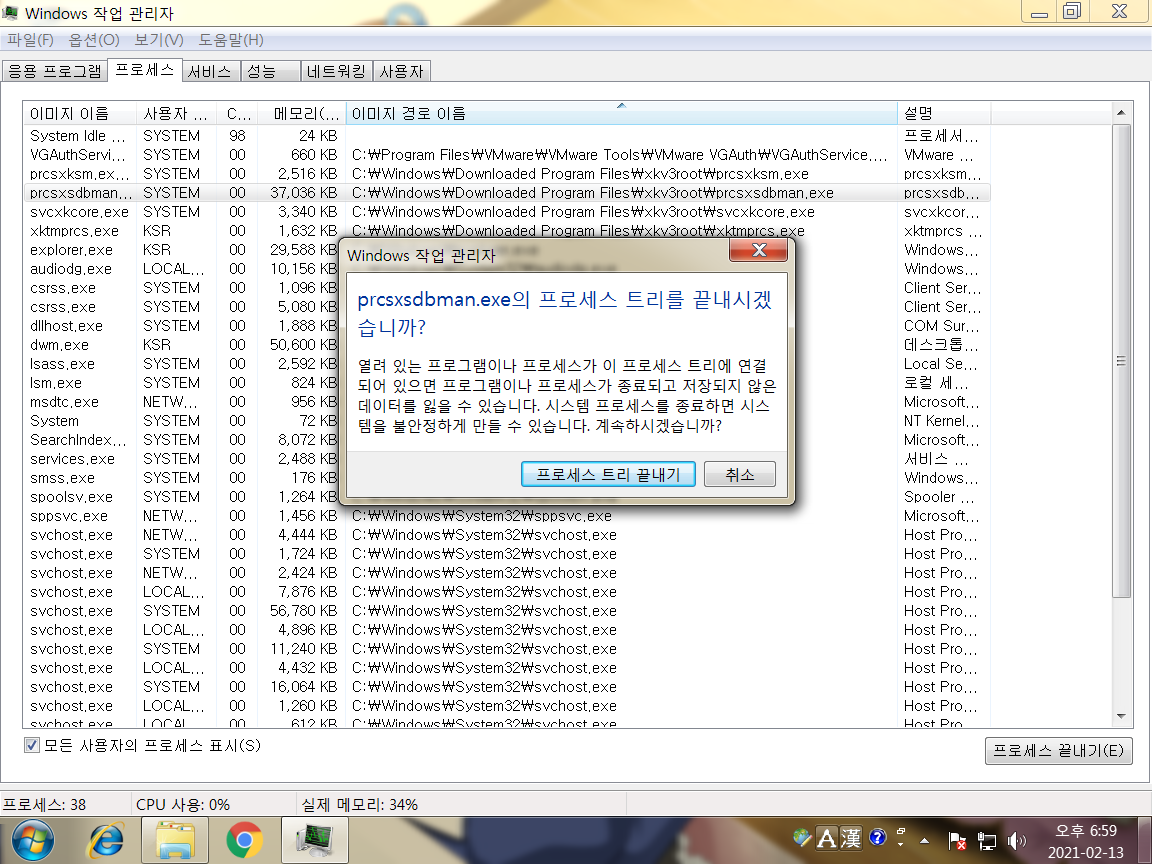Select the sppsvc.exe process row

[x=507, y=516]
